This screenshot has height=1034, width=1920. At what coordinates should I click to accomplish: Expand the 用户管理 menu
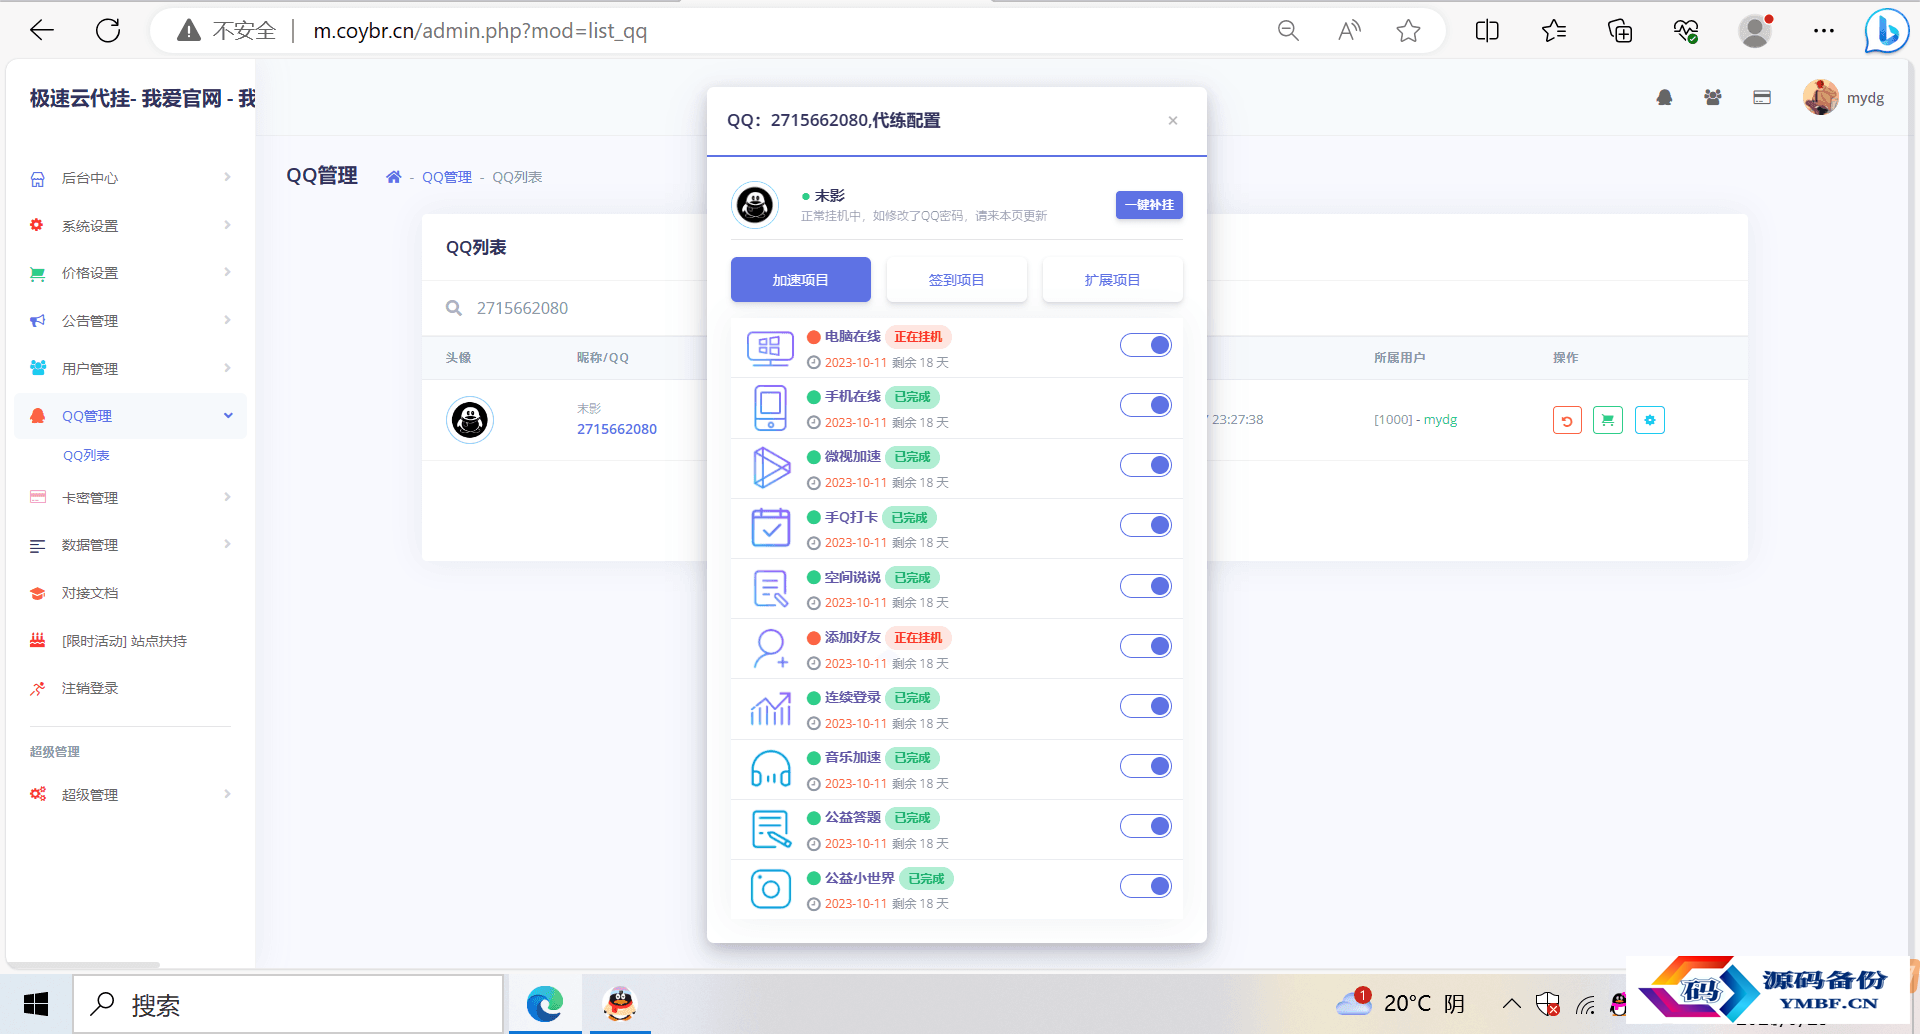pyautogui.click(x=130, y=369)
